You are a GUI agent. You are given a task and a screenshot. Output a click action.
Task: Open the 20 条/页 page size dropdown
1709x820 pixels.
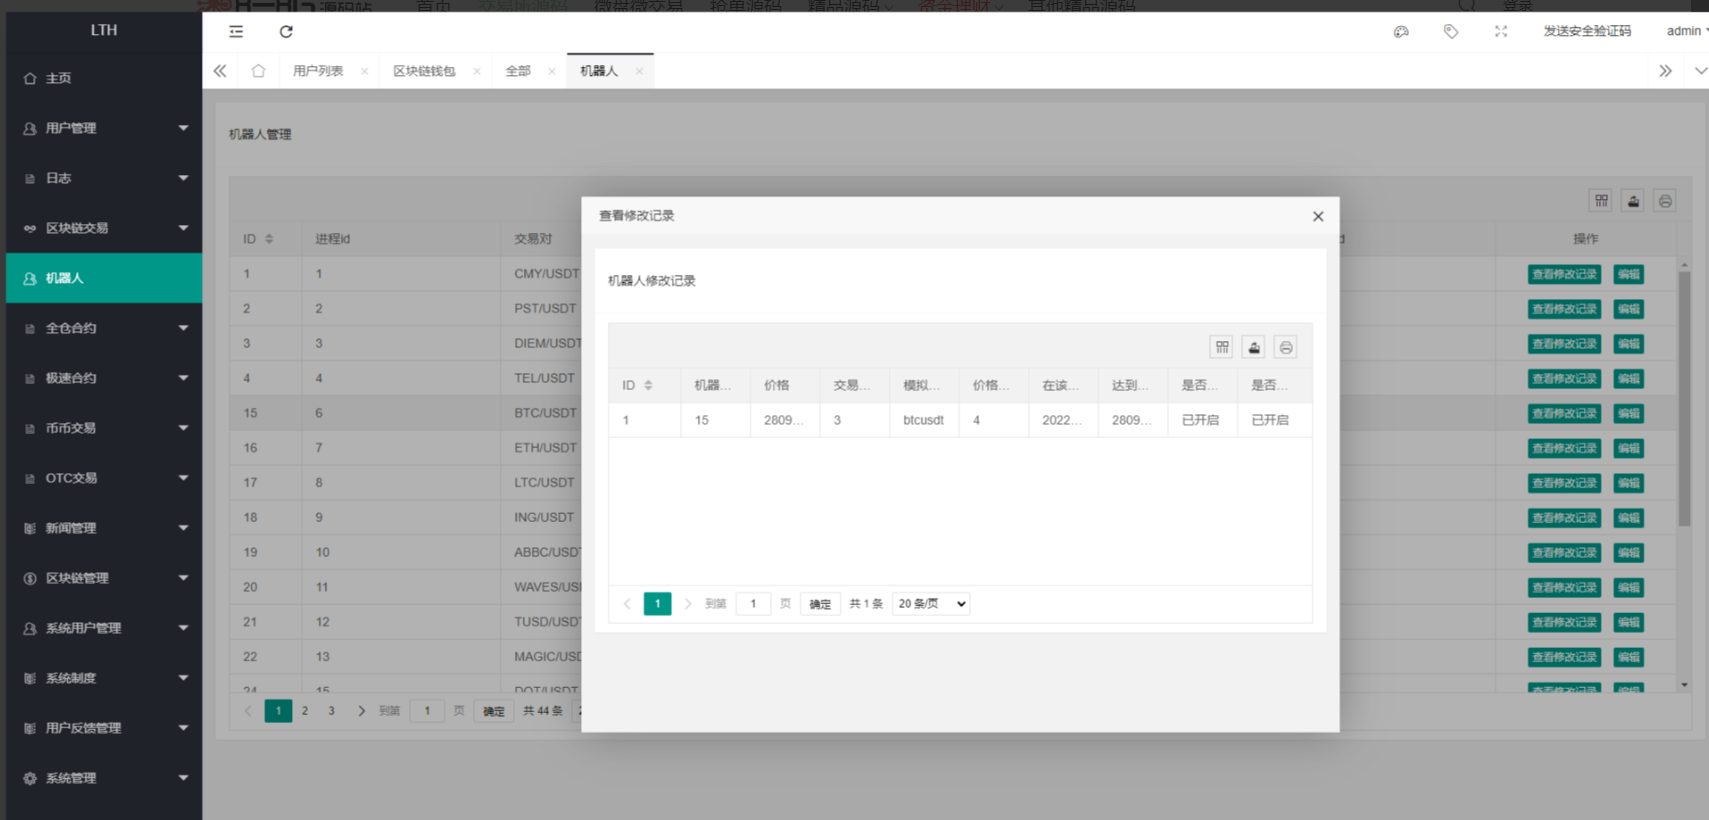(930, 604)
